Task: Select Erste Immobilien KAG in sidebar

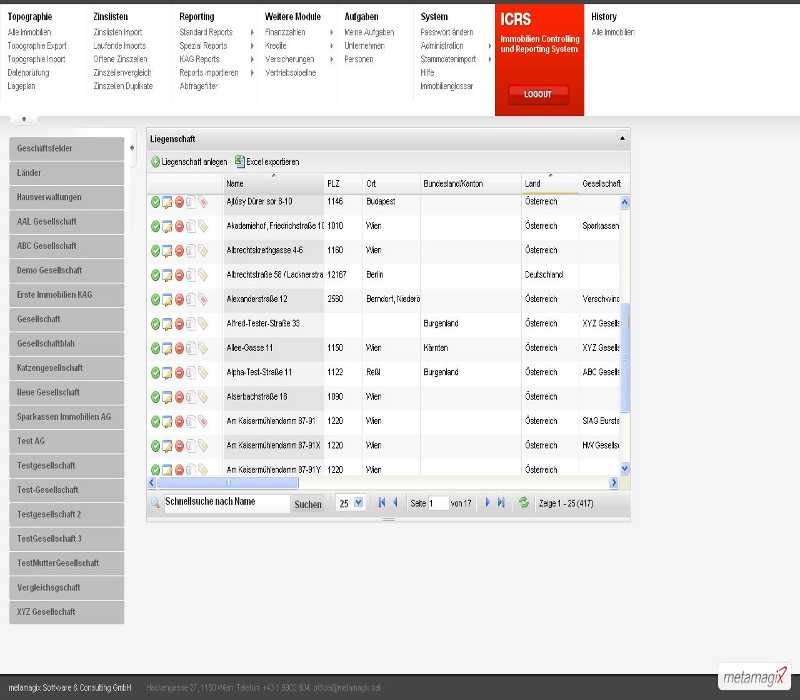Action: click(66, 295)
